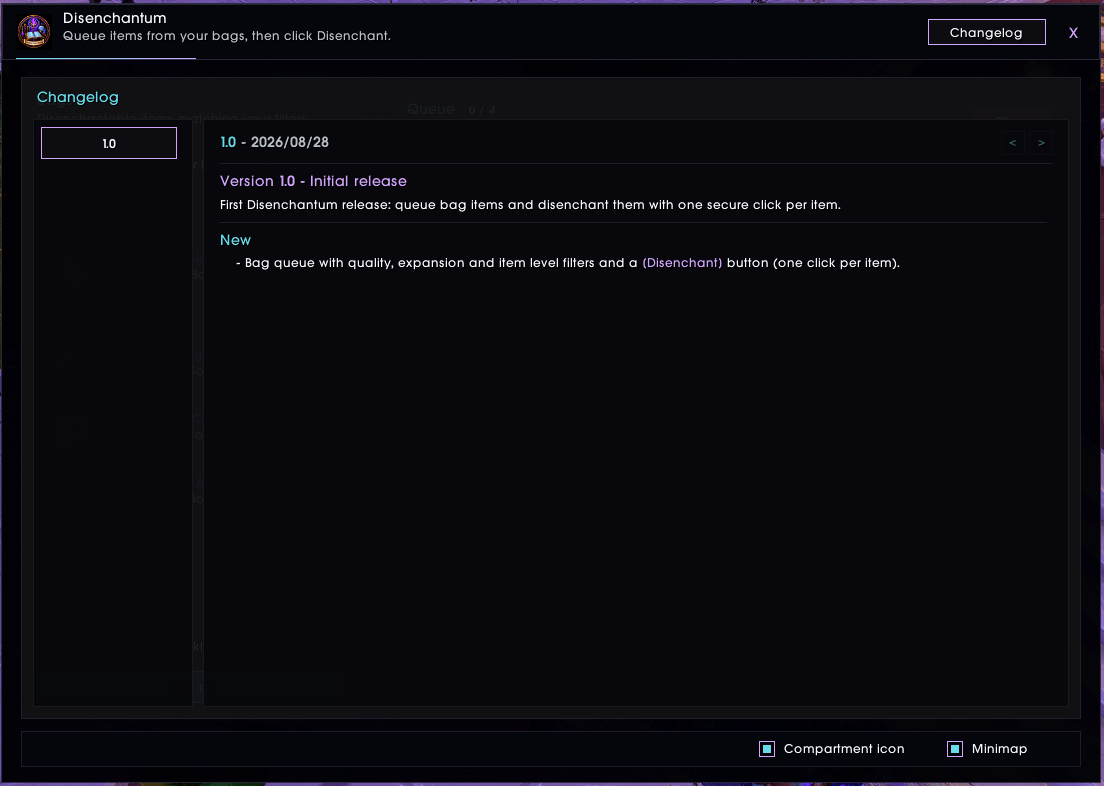Click the Disenchantum addon logo icon
The width and height of the screenshot is (1104, 786).
click(x=34, y=32)
